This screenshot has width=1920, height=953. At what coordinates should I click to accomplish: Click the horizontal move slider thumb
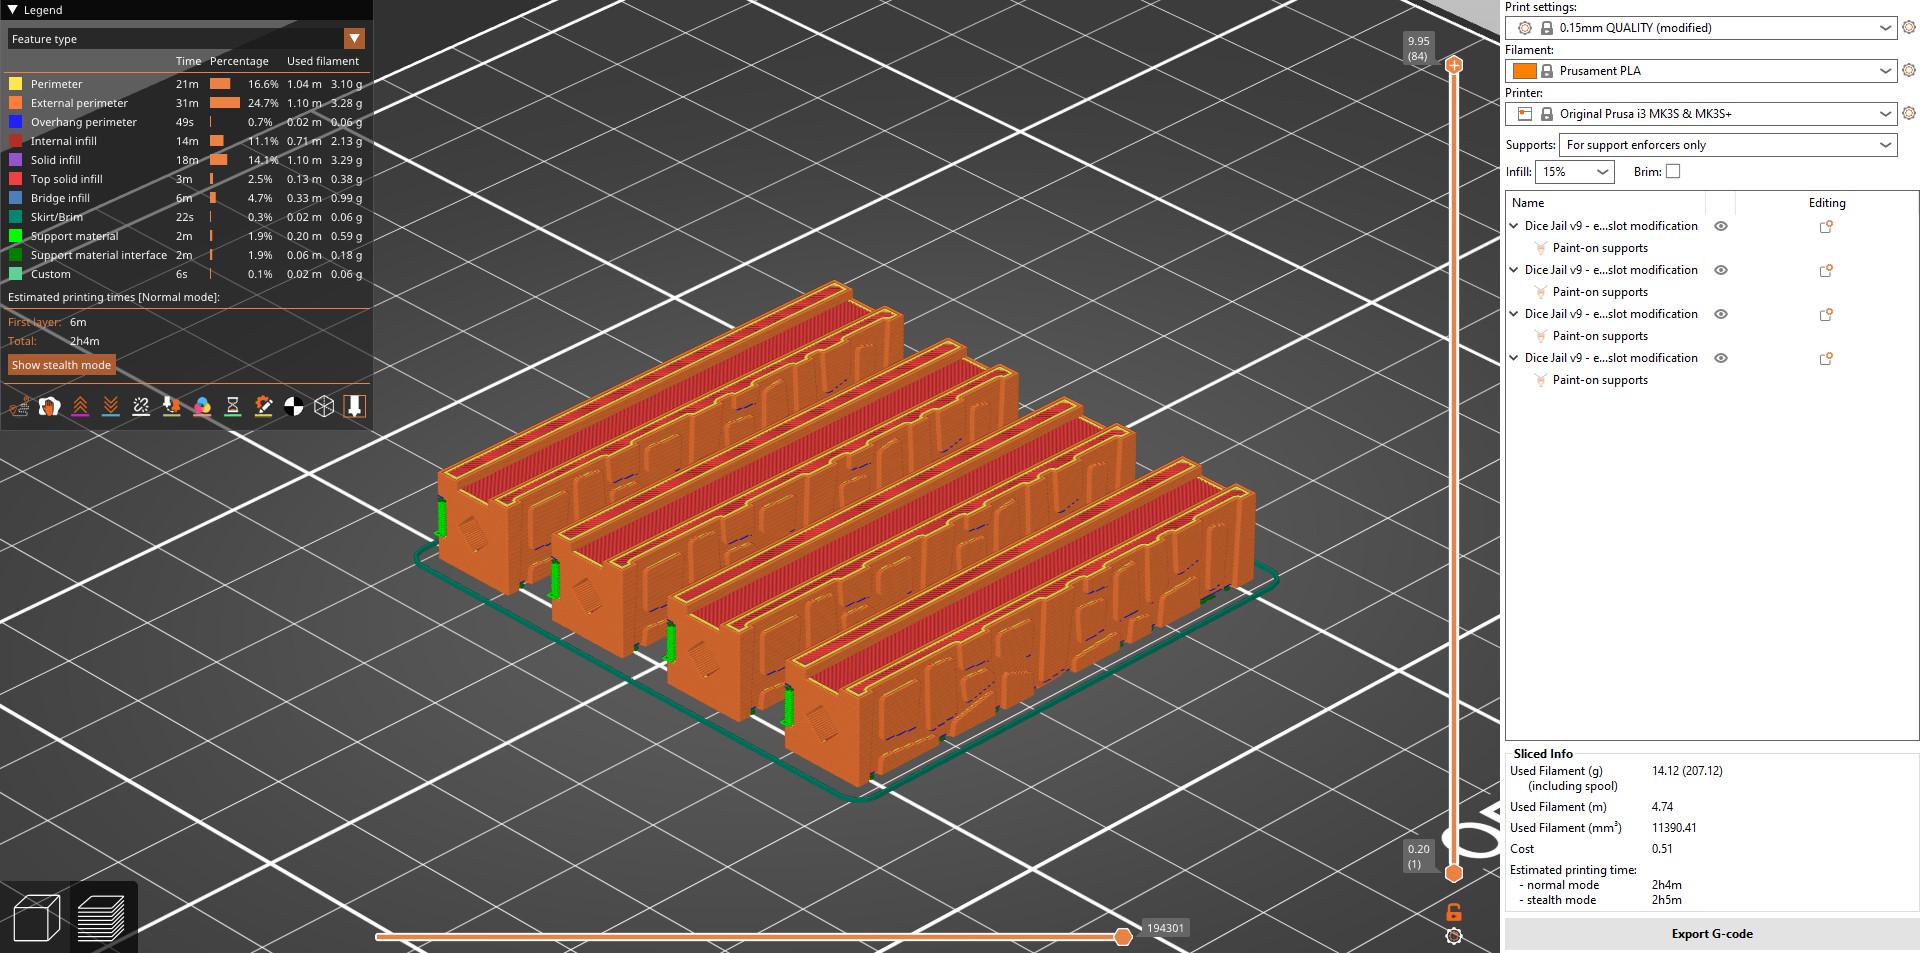tap(1123, 937)
